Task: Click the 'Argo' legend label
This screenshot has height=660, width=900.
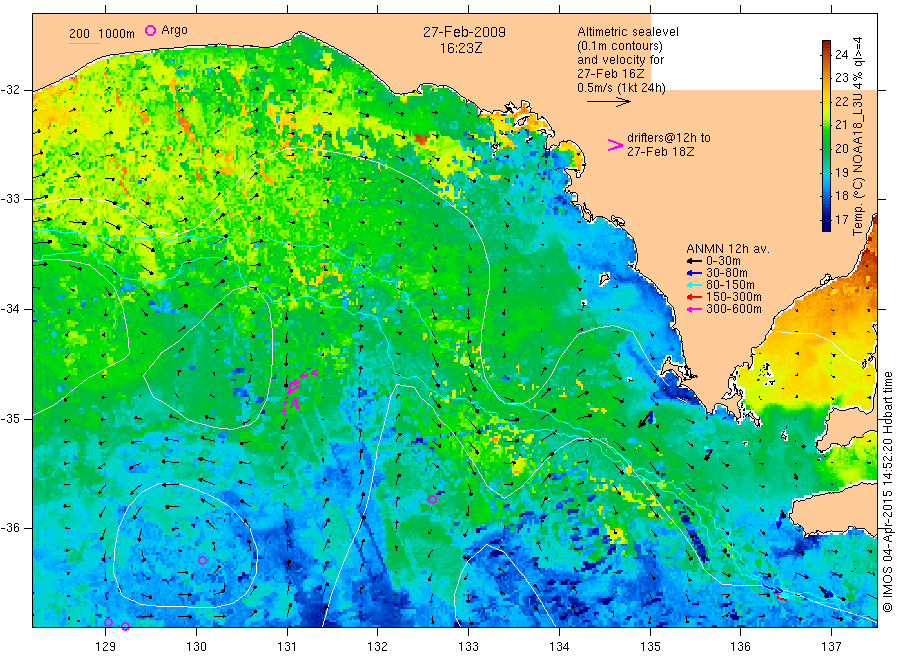Action: (174, 30)
